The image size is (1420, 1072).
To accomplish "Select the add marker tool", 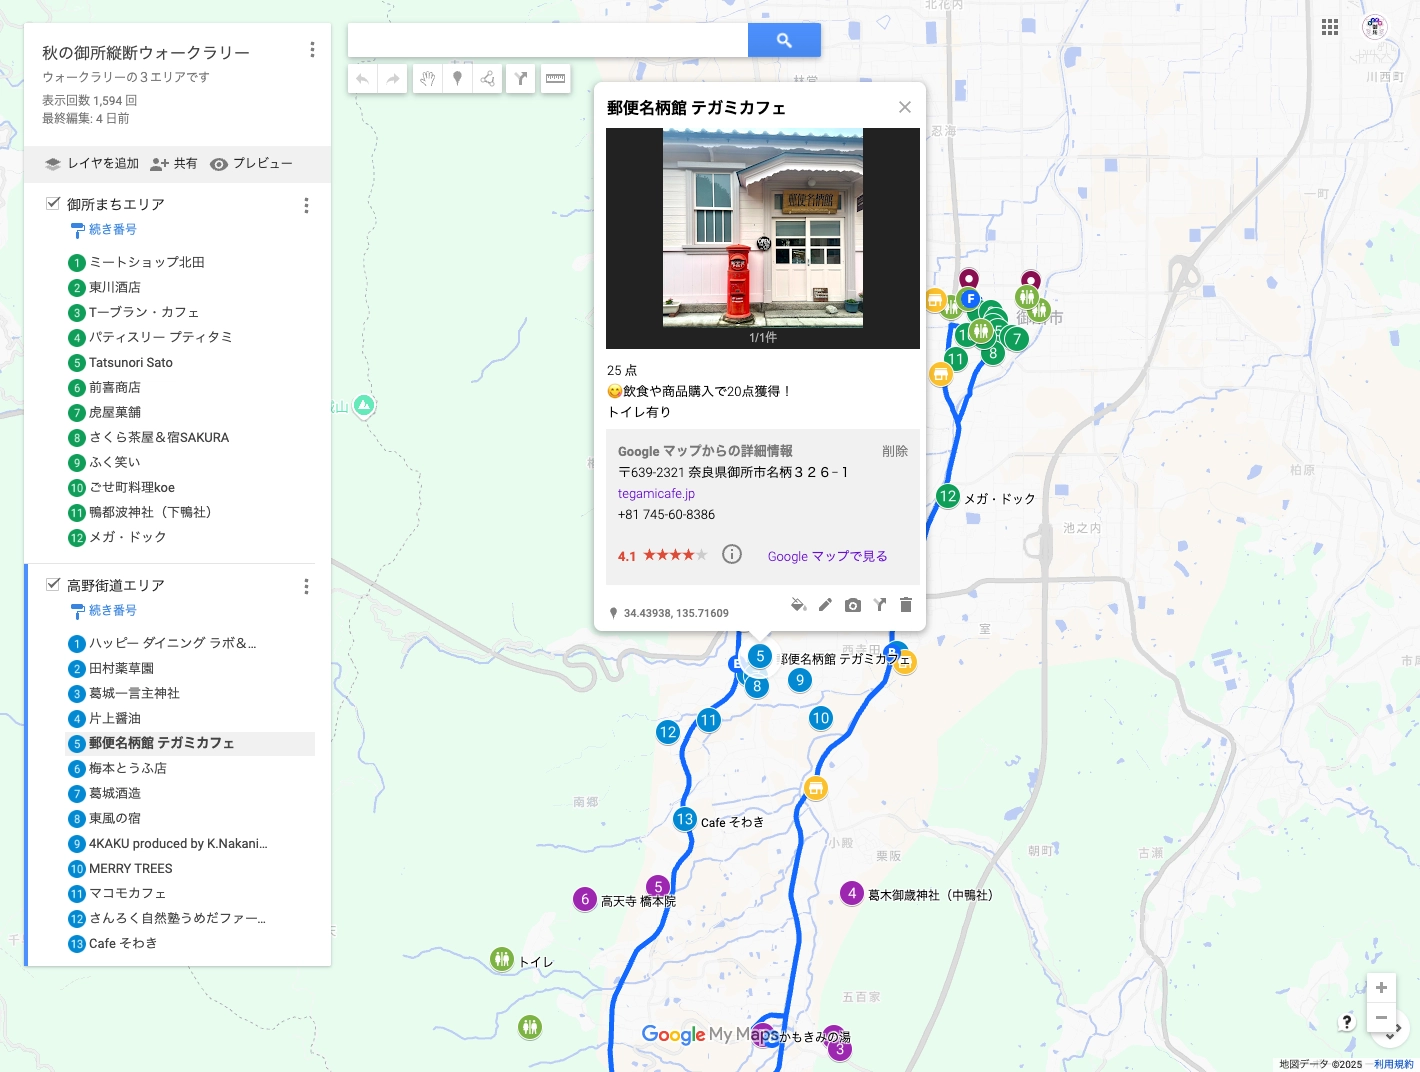I will (457, 79).
